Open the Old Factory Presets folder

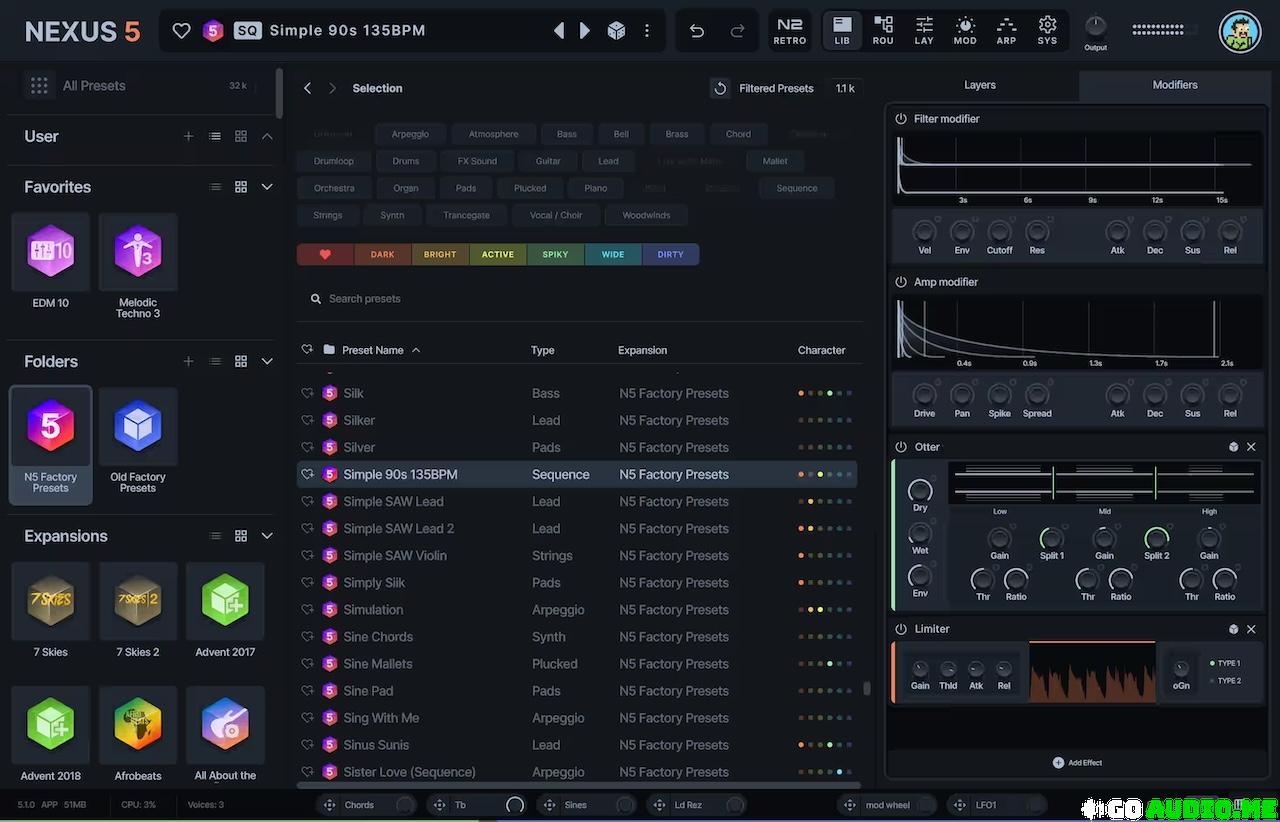(138, 427)
